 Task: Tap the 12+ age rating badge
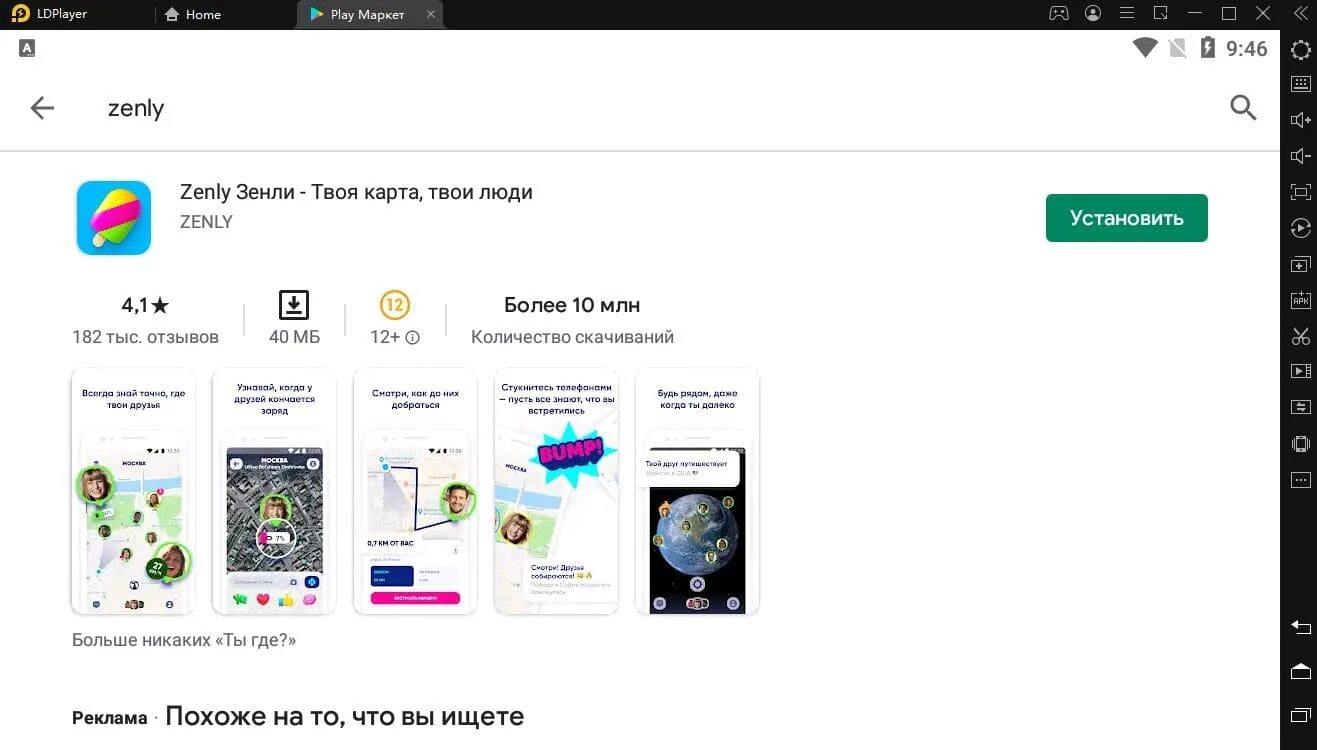tap(395, 305)
